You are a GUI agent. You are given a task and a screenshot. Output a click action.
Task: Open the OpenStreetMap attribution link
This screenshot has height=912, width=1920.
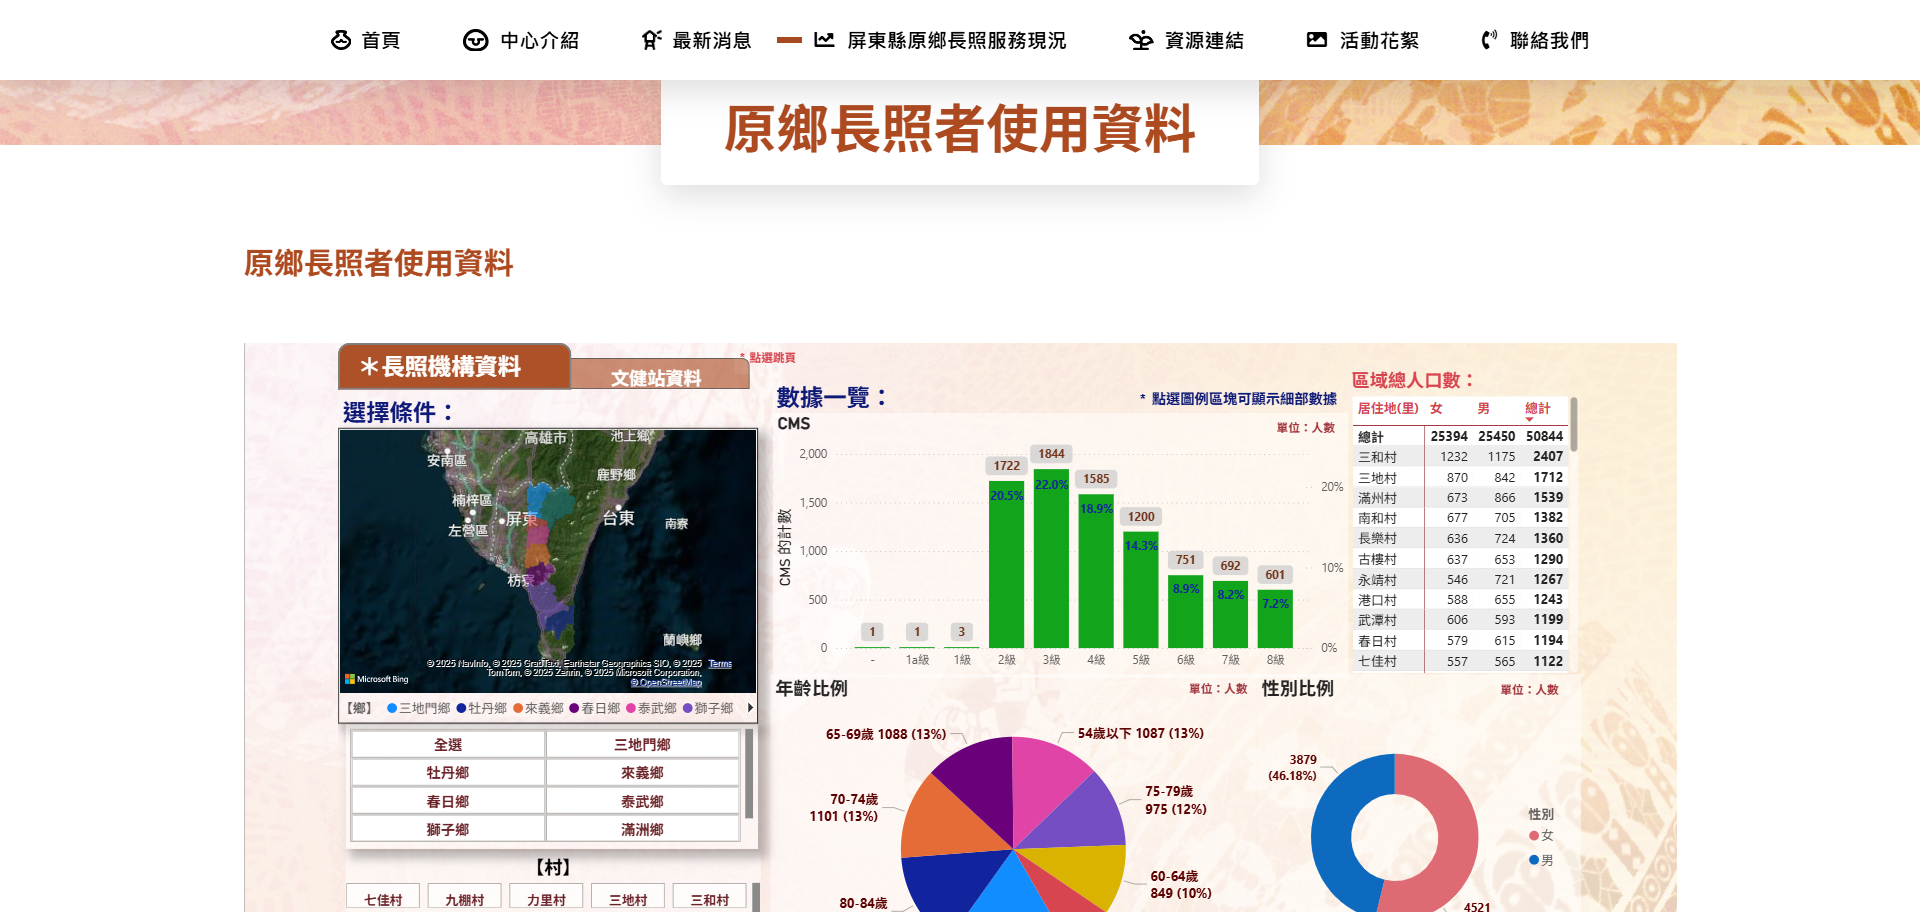(666, 683)
